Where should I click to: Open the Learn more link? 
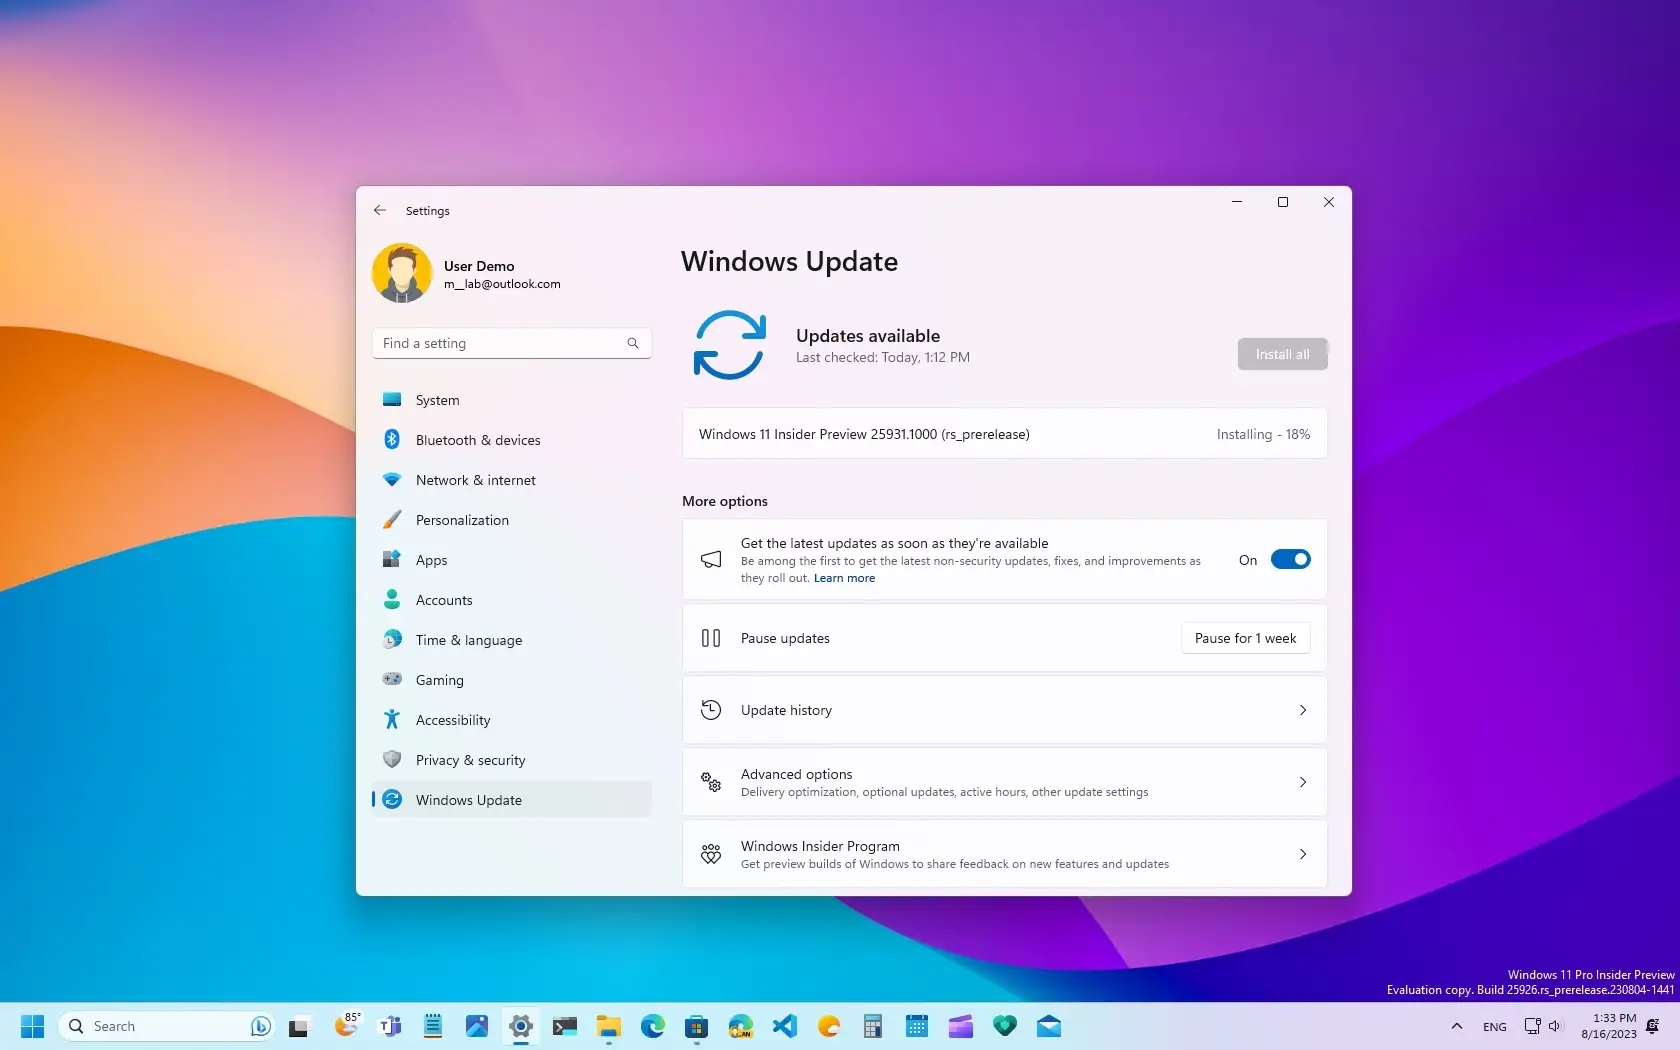[x=843, y=578]
